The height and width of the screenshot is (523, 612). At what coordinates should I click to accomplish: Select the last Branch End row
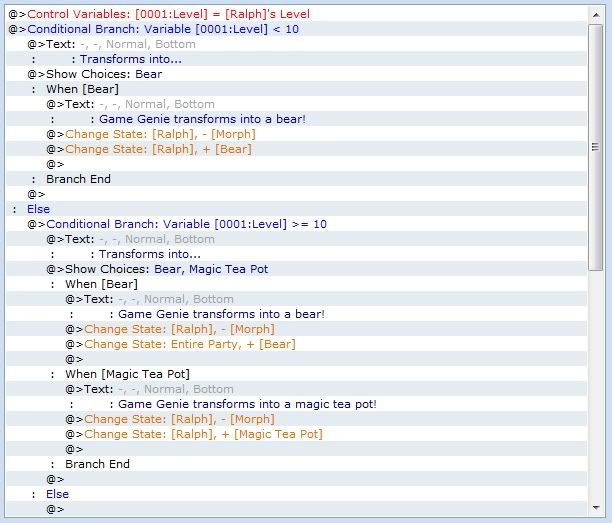click(x=297, y=464)
